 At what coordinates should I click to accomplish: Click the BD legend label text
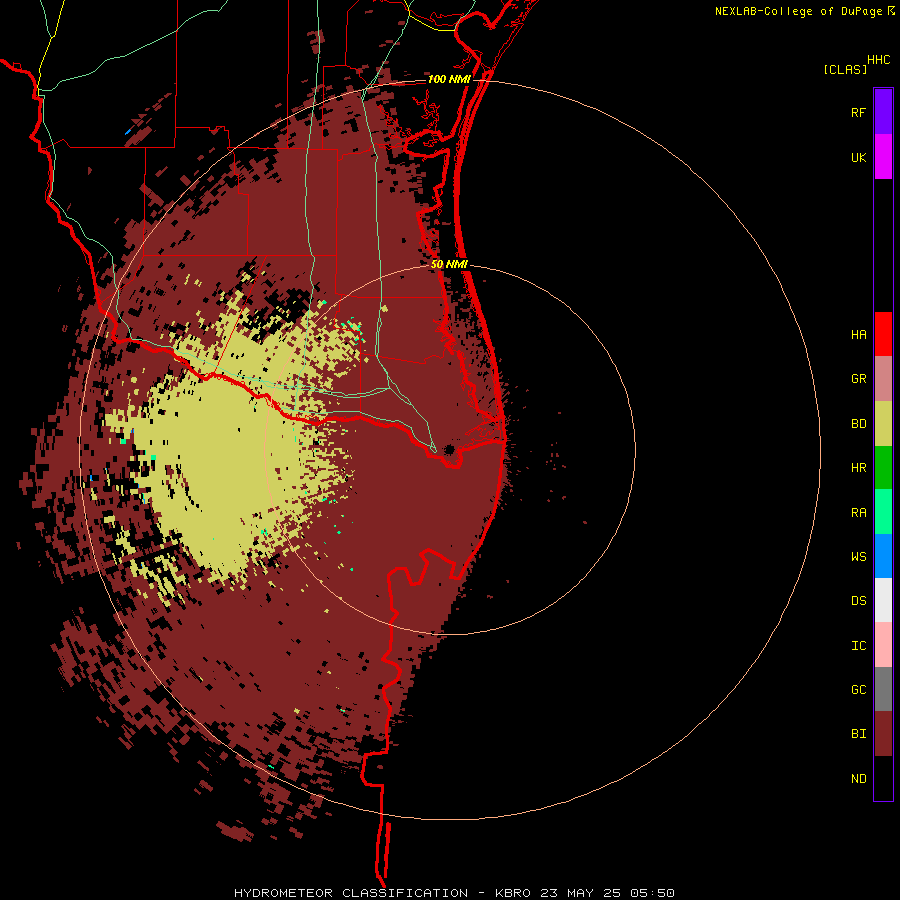858,424
